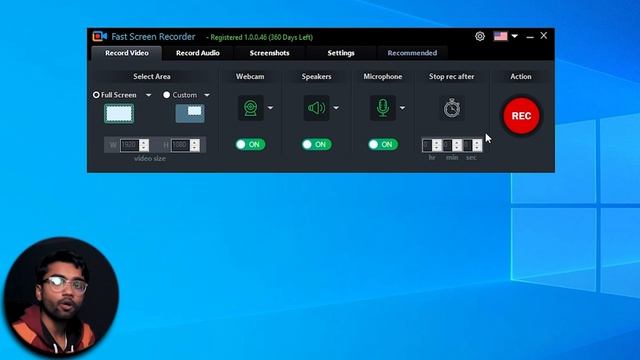Screen dimensions: 640x360
Task: Expand the Full Screen dropdown arrow
Action: (x=149, y=95)
